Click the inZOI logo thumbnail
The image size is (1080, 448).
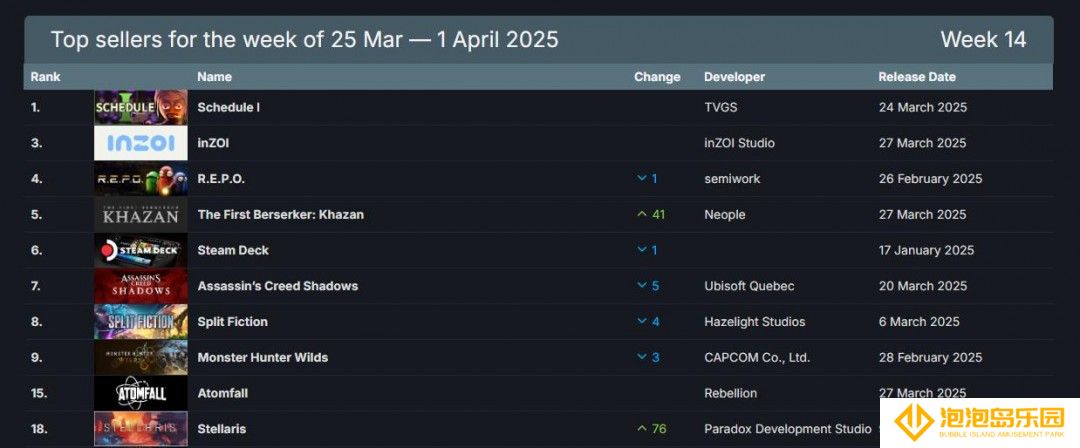tap(141, 143)
